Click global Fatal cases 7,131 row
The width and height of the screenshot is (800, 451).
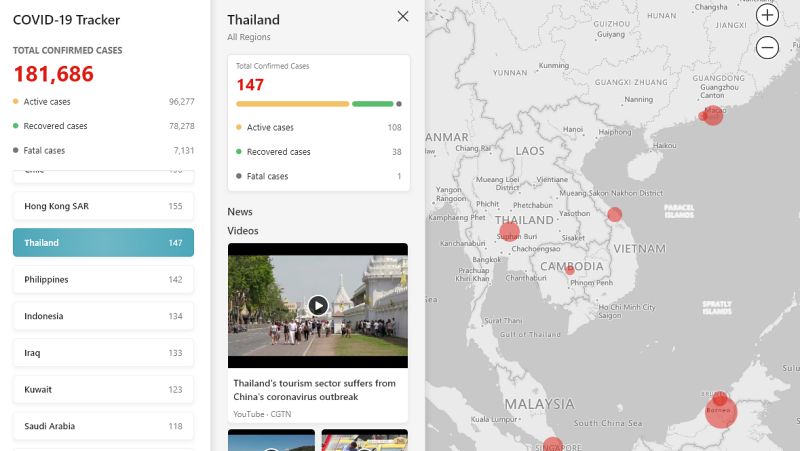click(x=104, y=151)
